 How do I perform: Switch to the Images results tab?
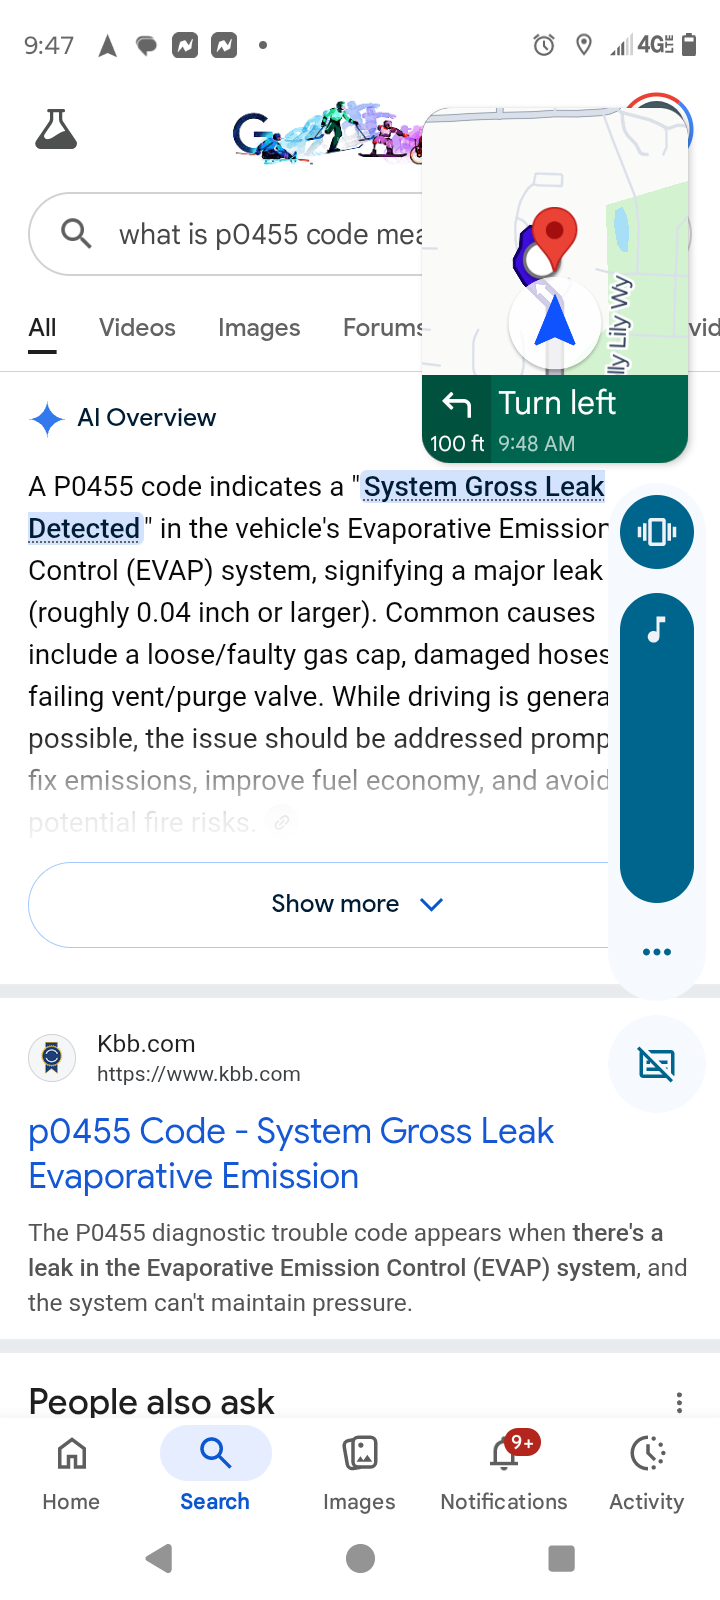(259, 328)
